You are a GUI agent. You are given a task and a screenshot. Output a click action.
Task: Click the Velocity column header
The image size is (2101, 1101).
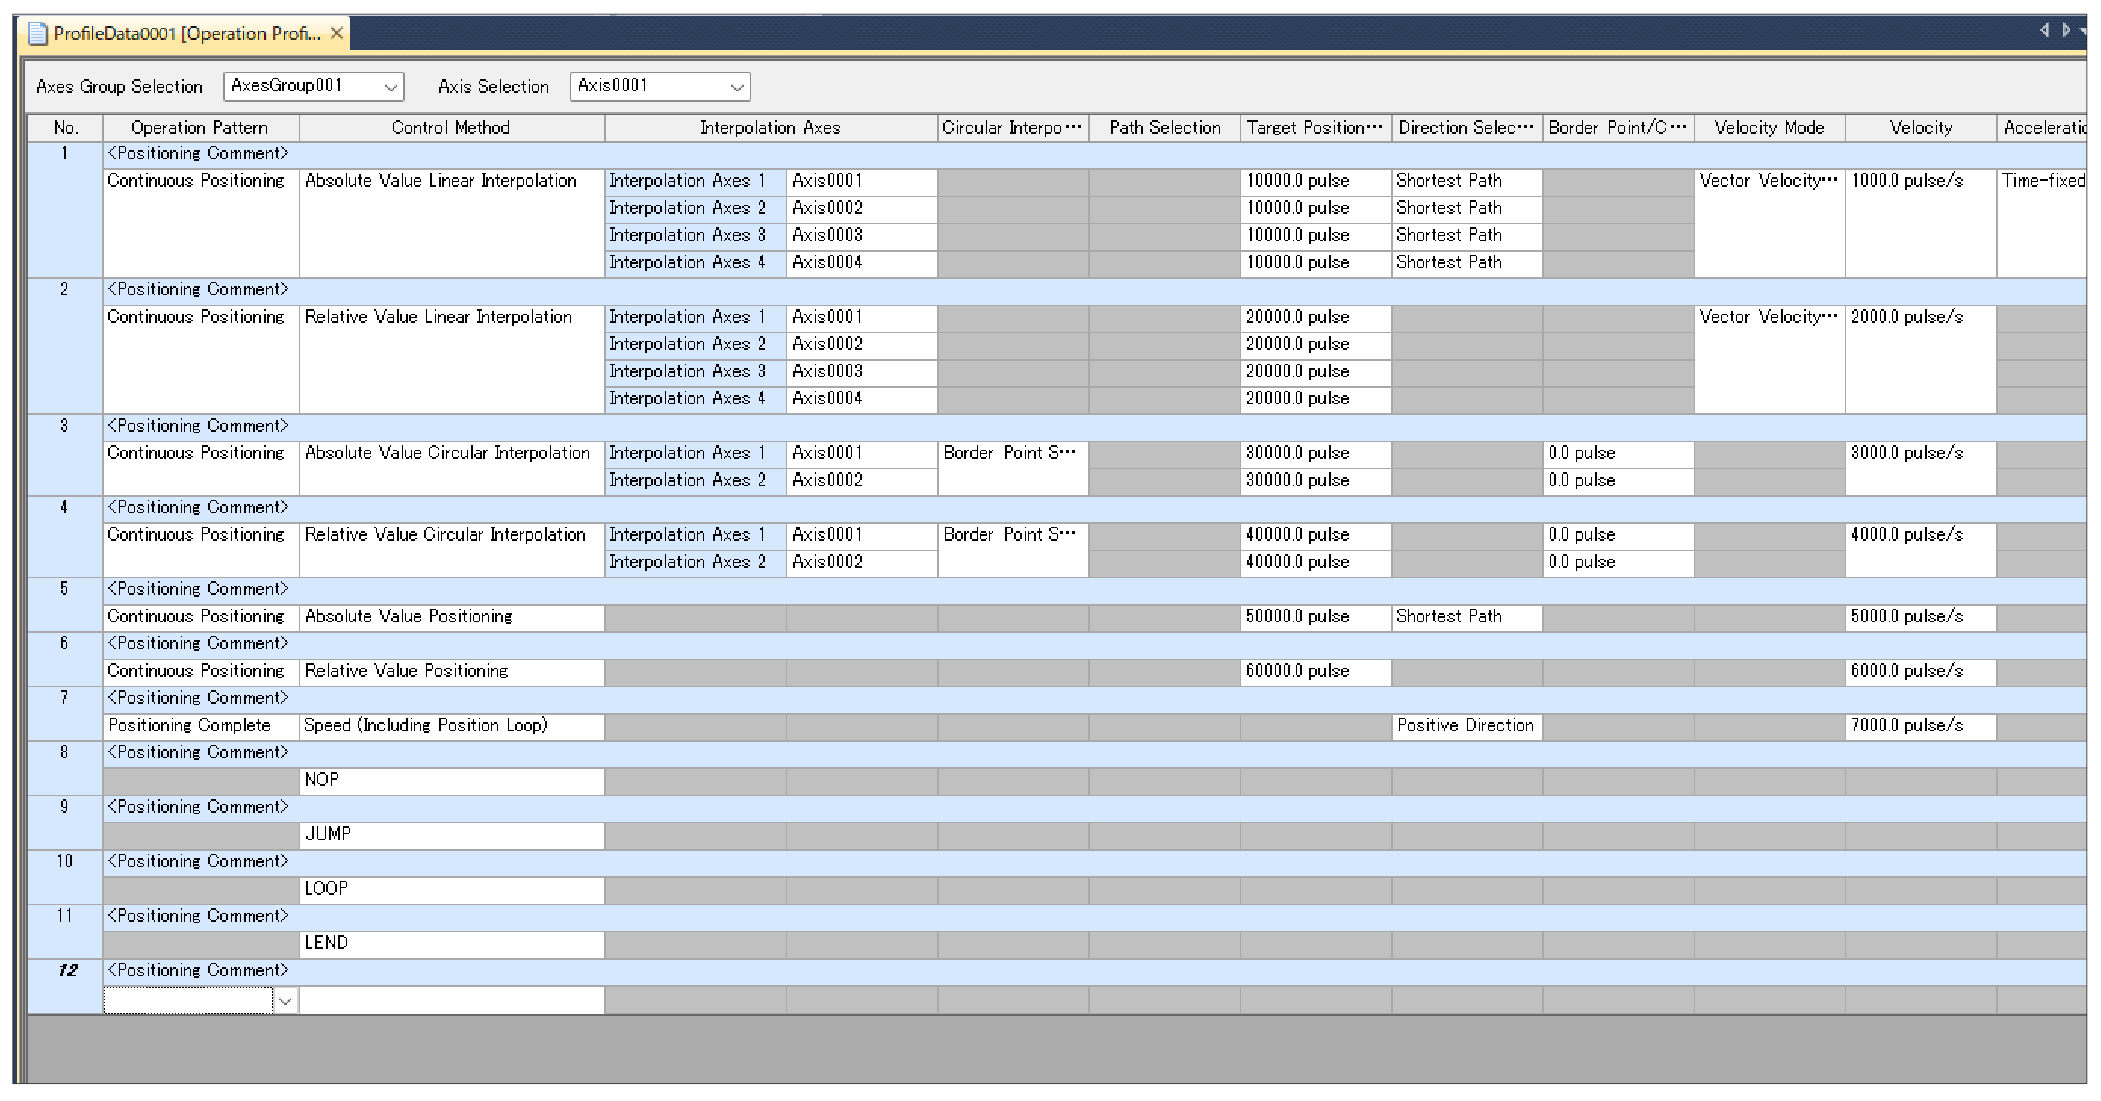(x=1920, y=128)
